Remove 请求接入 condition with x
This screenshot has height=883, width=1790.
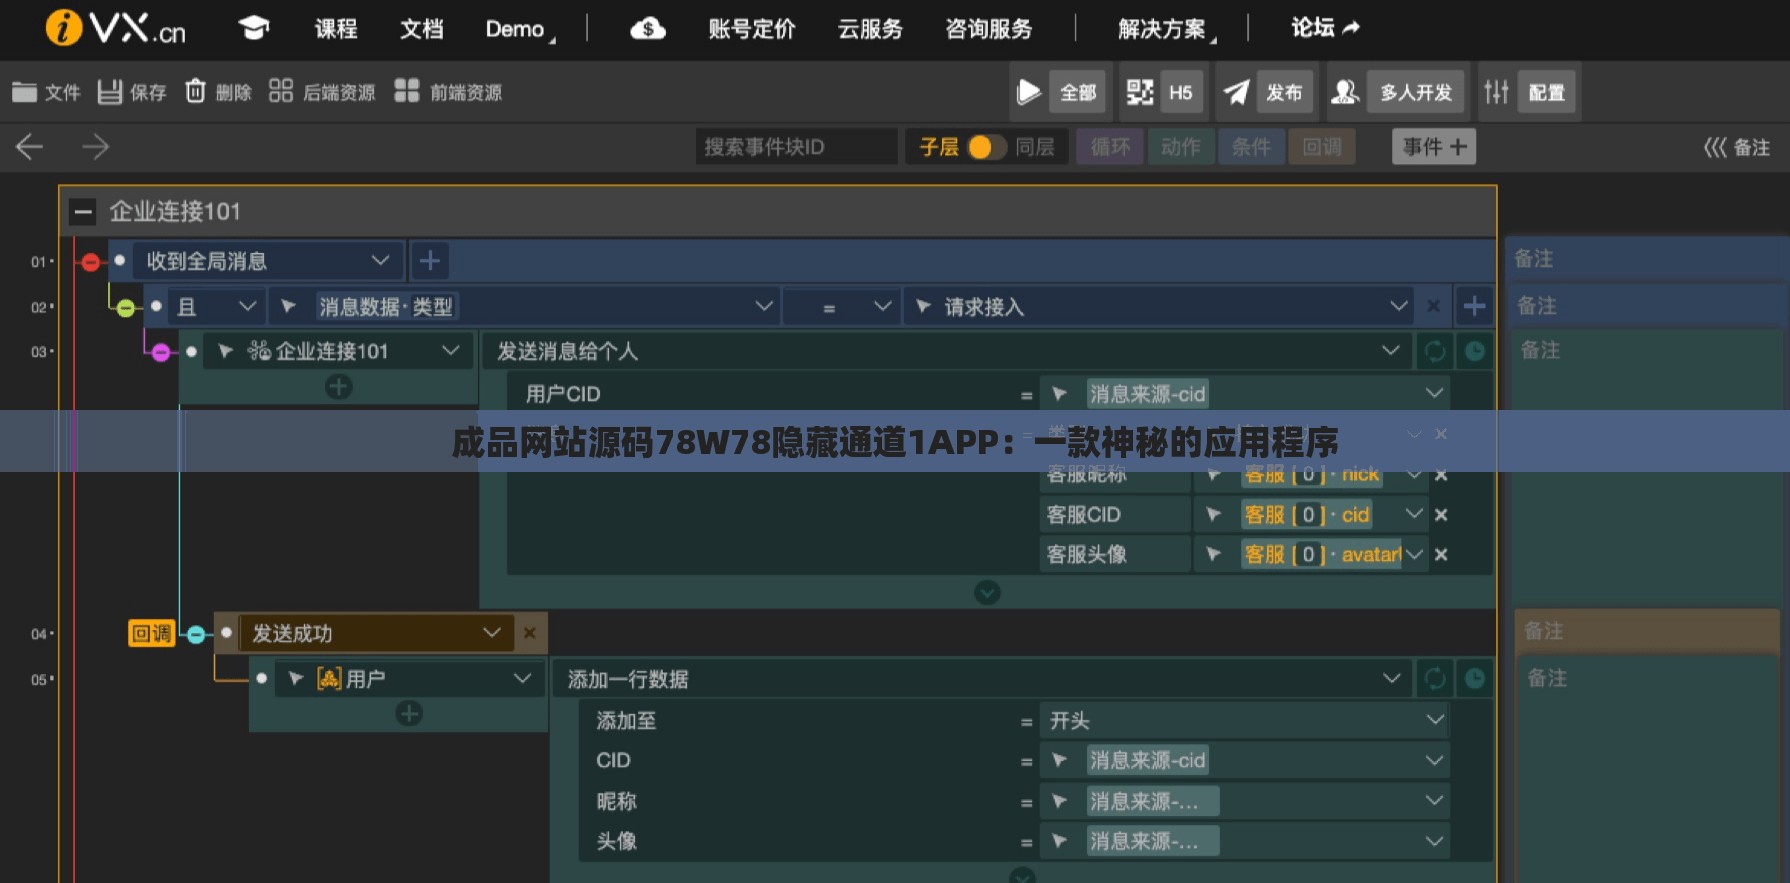[1433, 306]
